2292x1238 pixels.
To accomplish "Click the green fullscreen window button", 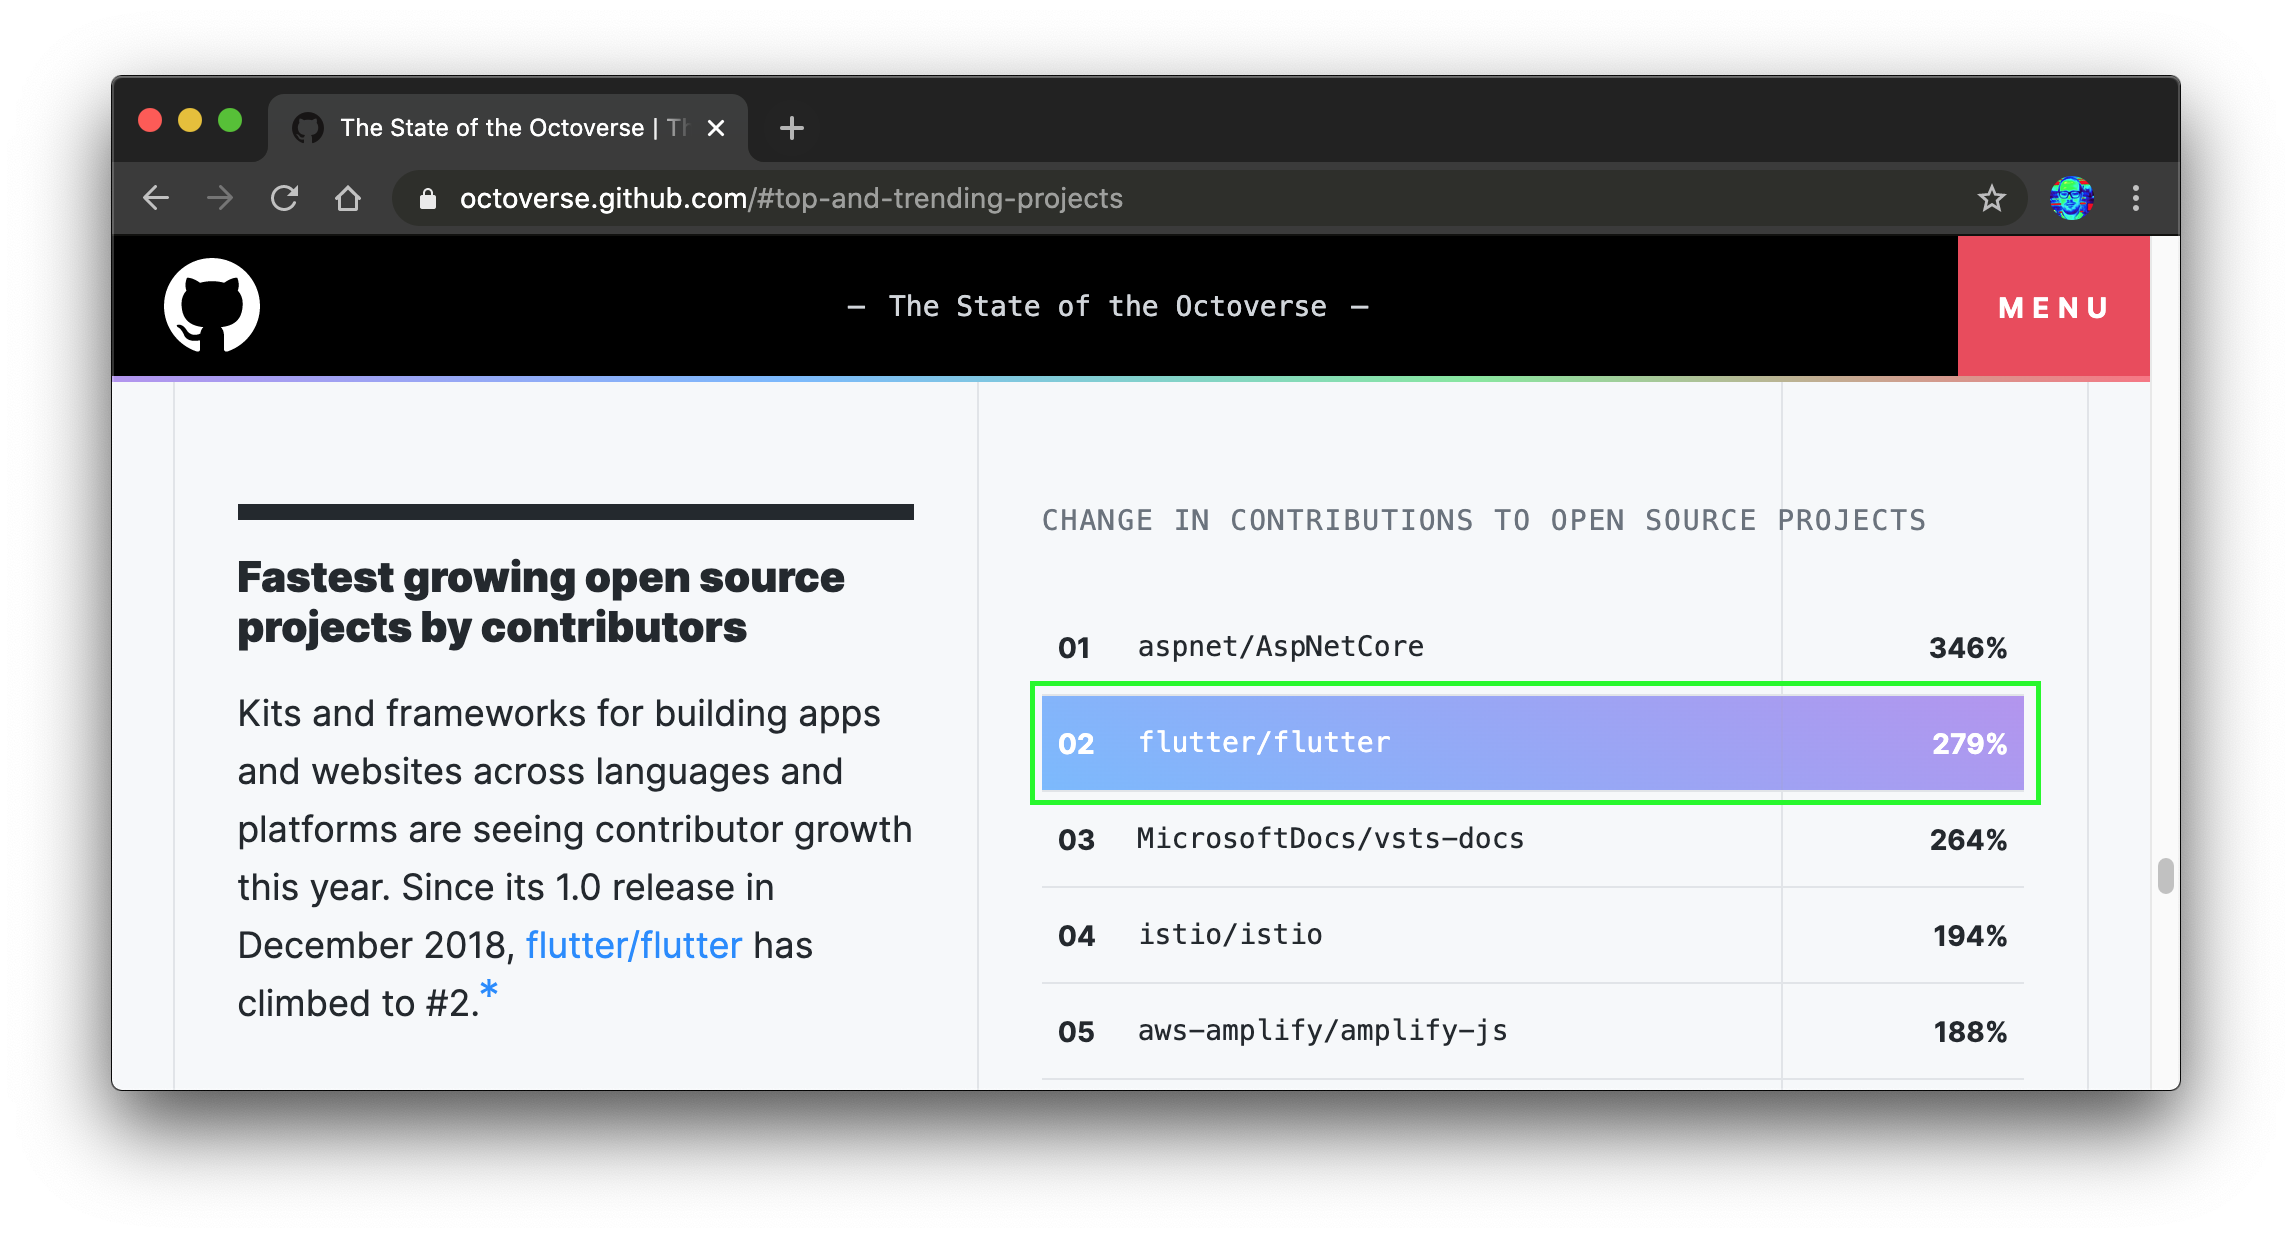I will (230, 121).
